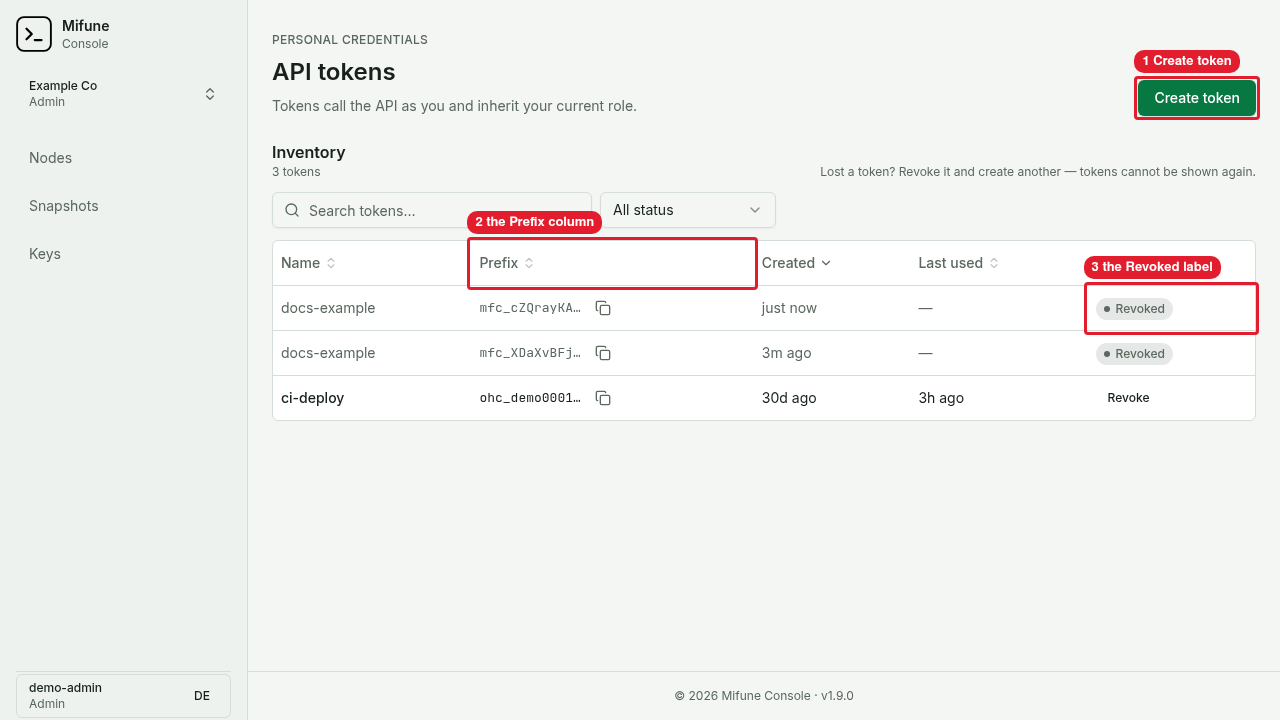Toggle Created column sort chevron
Screen dimensions: 1280x720
(x=826, y=263)
